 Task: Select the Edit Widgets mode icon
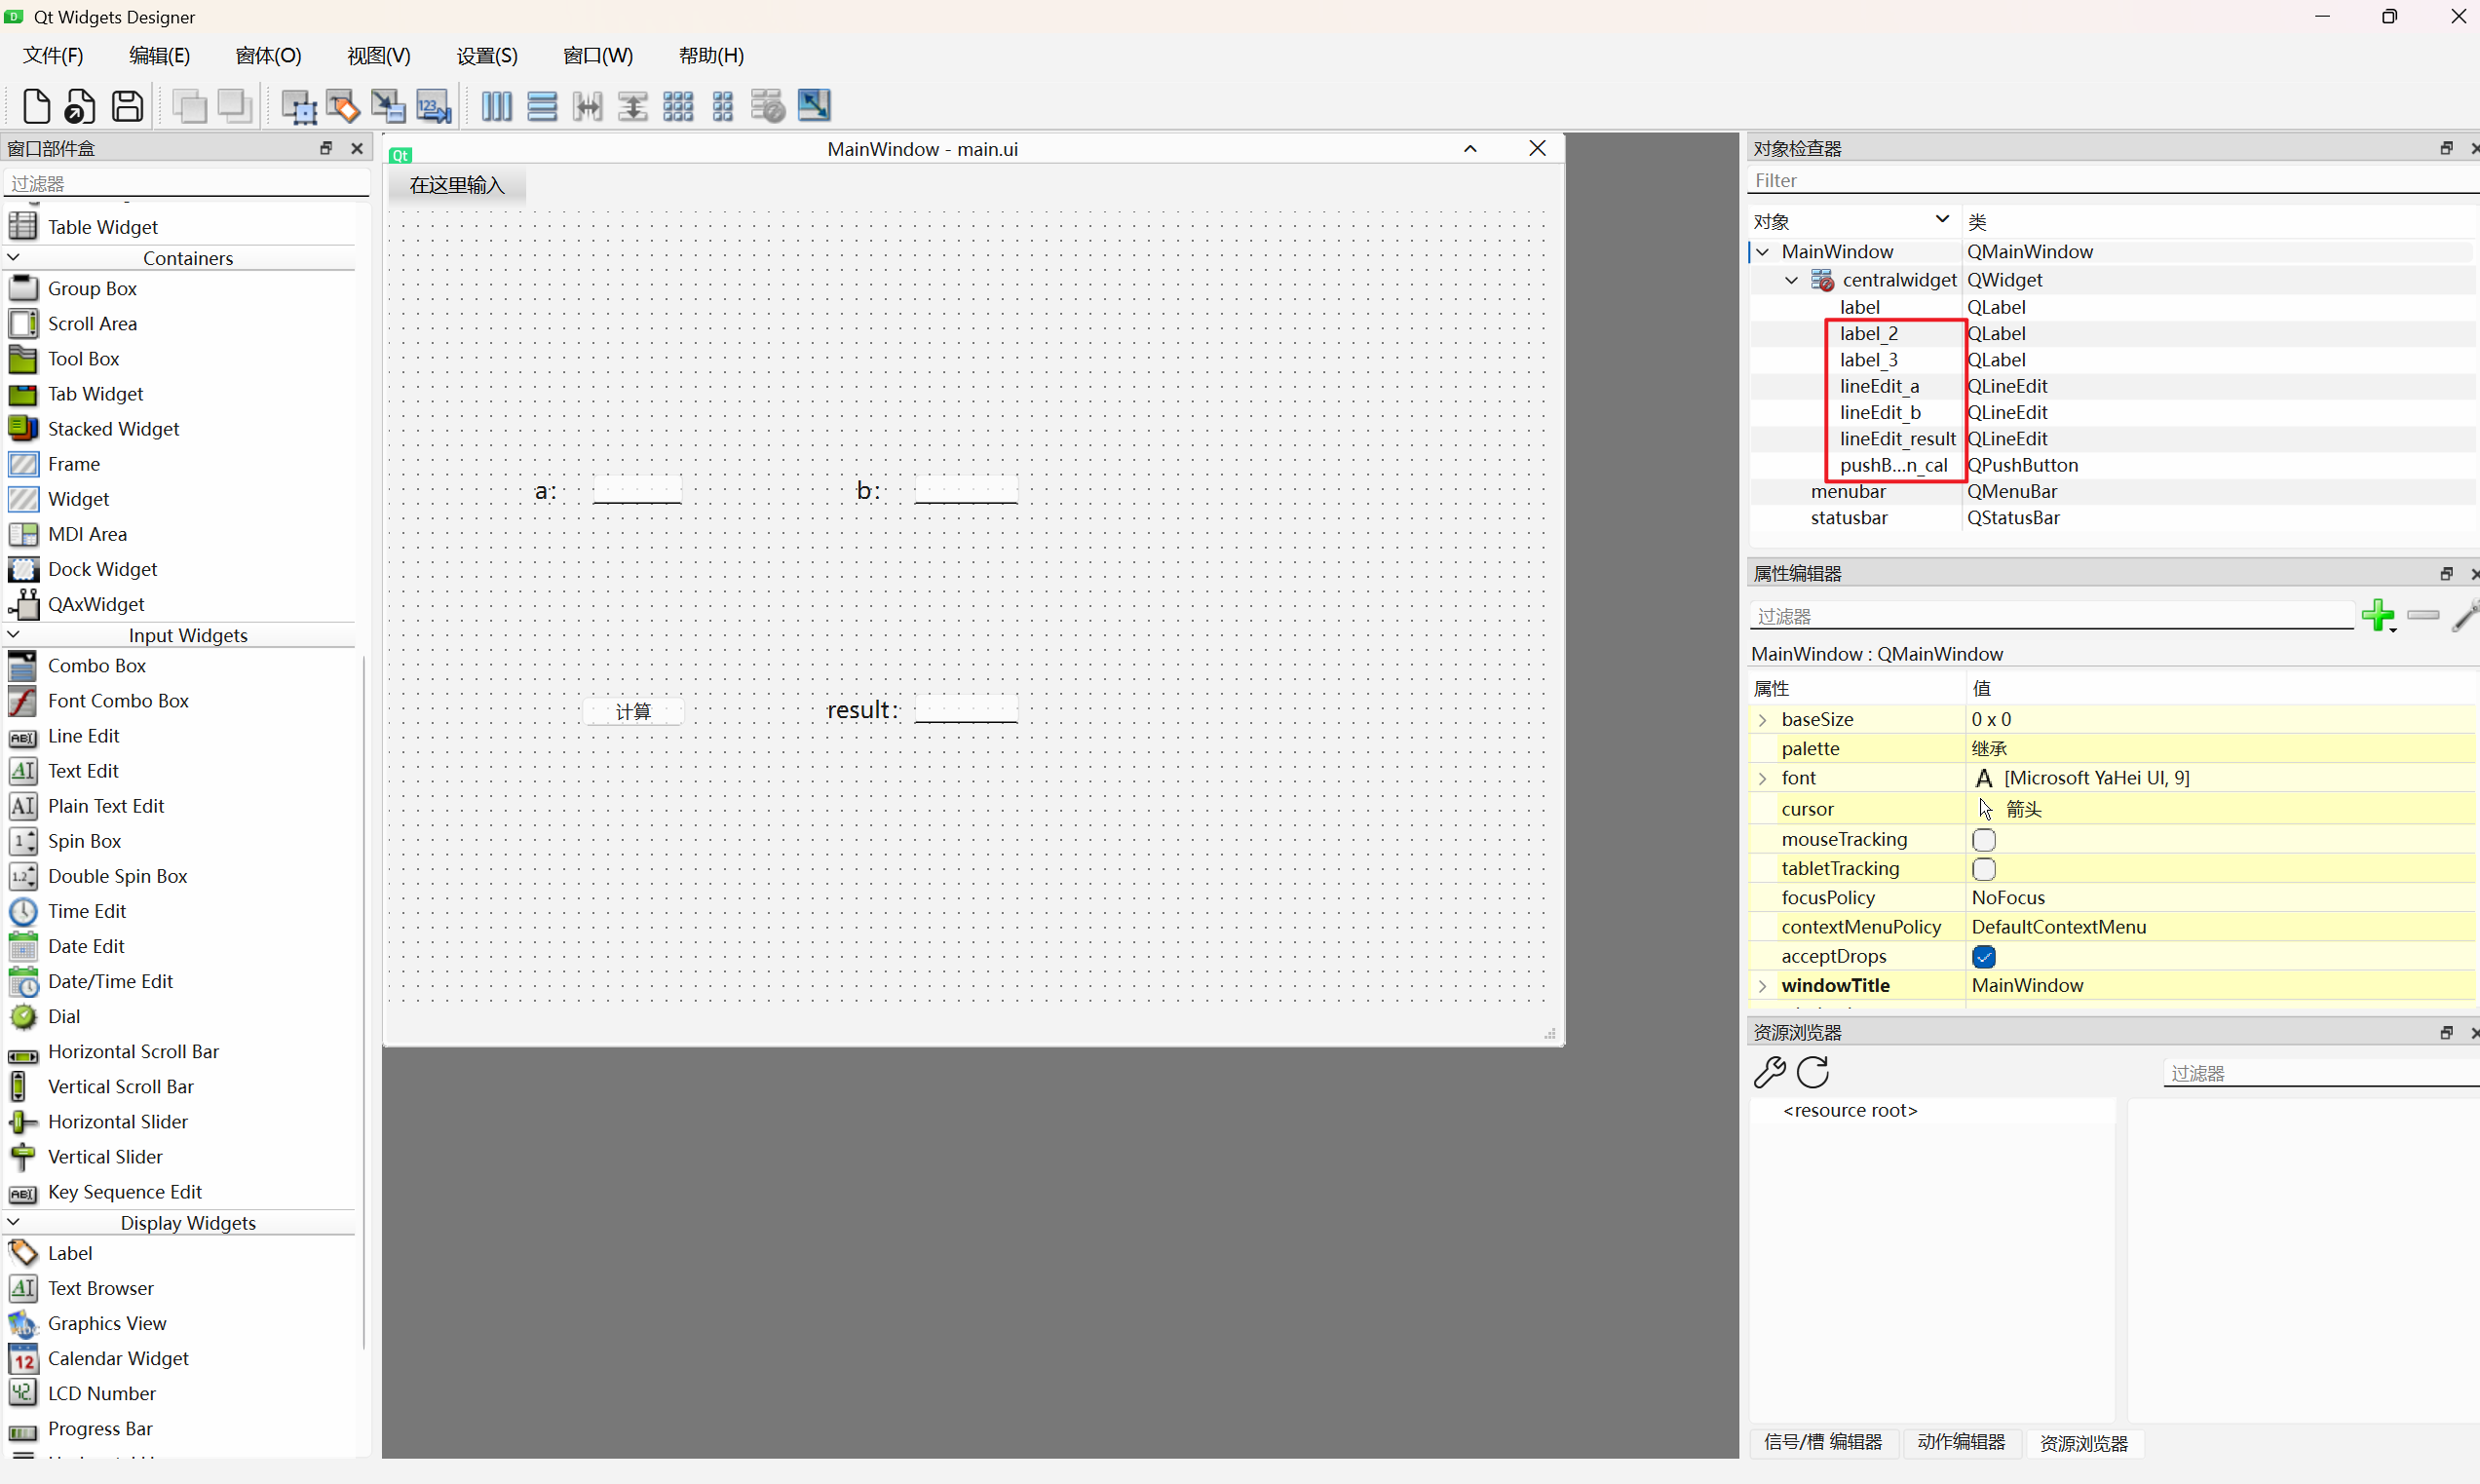click(298, 106)
